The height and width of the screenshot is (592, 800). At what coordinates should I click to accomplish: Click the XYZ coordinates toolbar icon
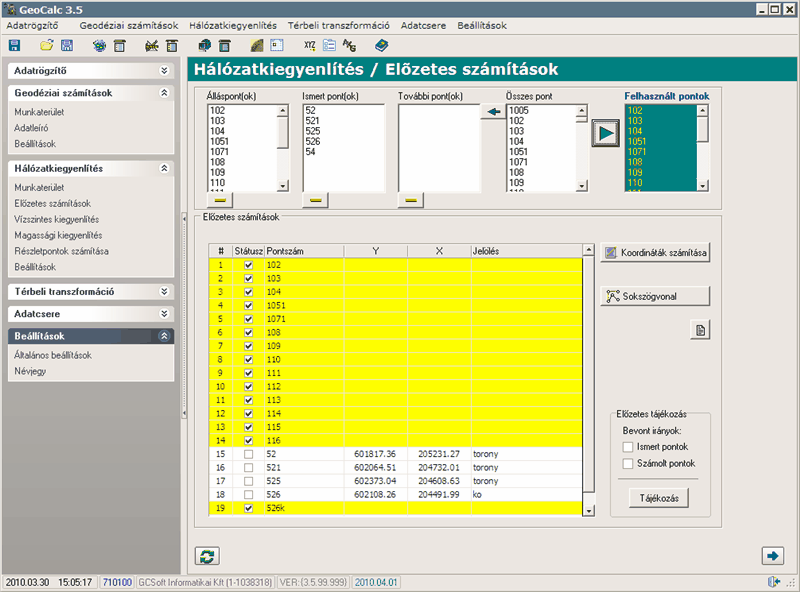click(310, 45)
